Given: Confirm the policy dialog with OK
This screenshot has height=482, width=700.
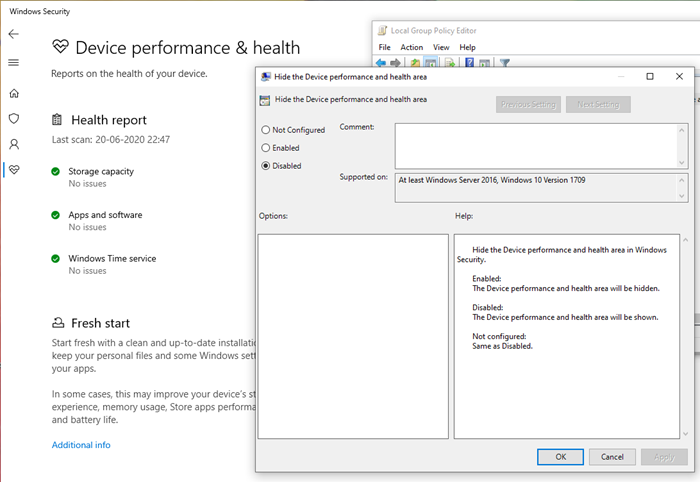Looking at the screenshot, I should (x=560, y=457).
